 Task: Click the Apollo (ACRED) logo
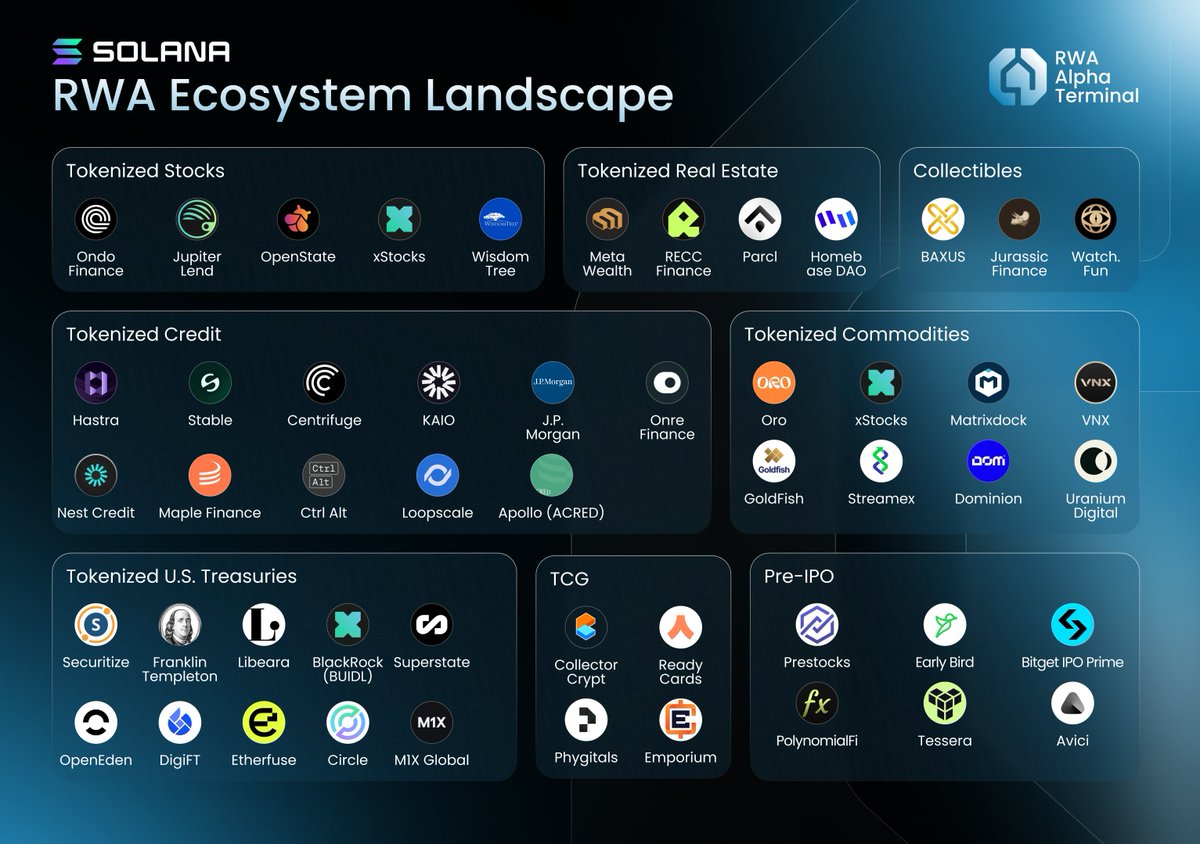pos(552,475)
